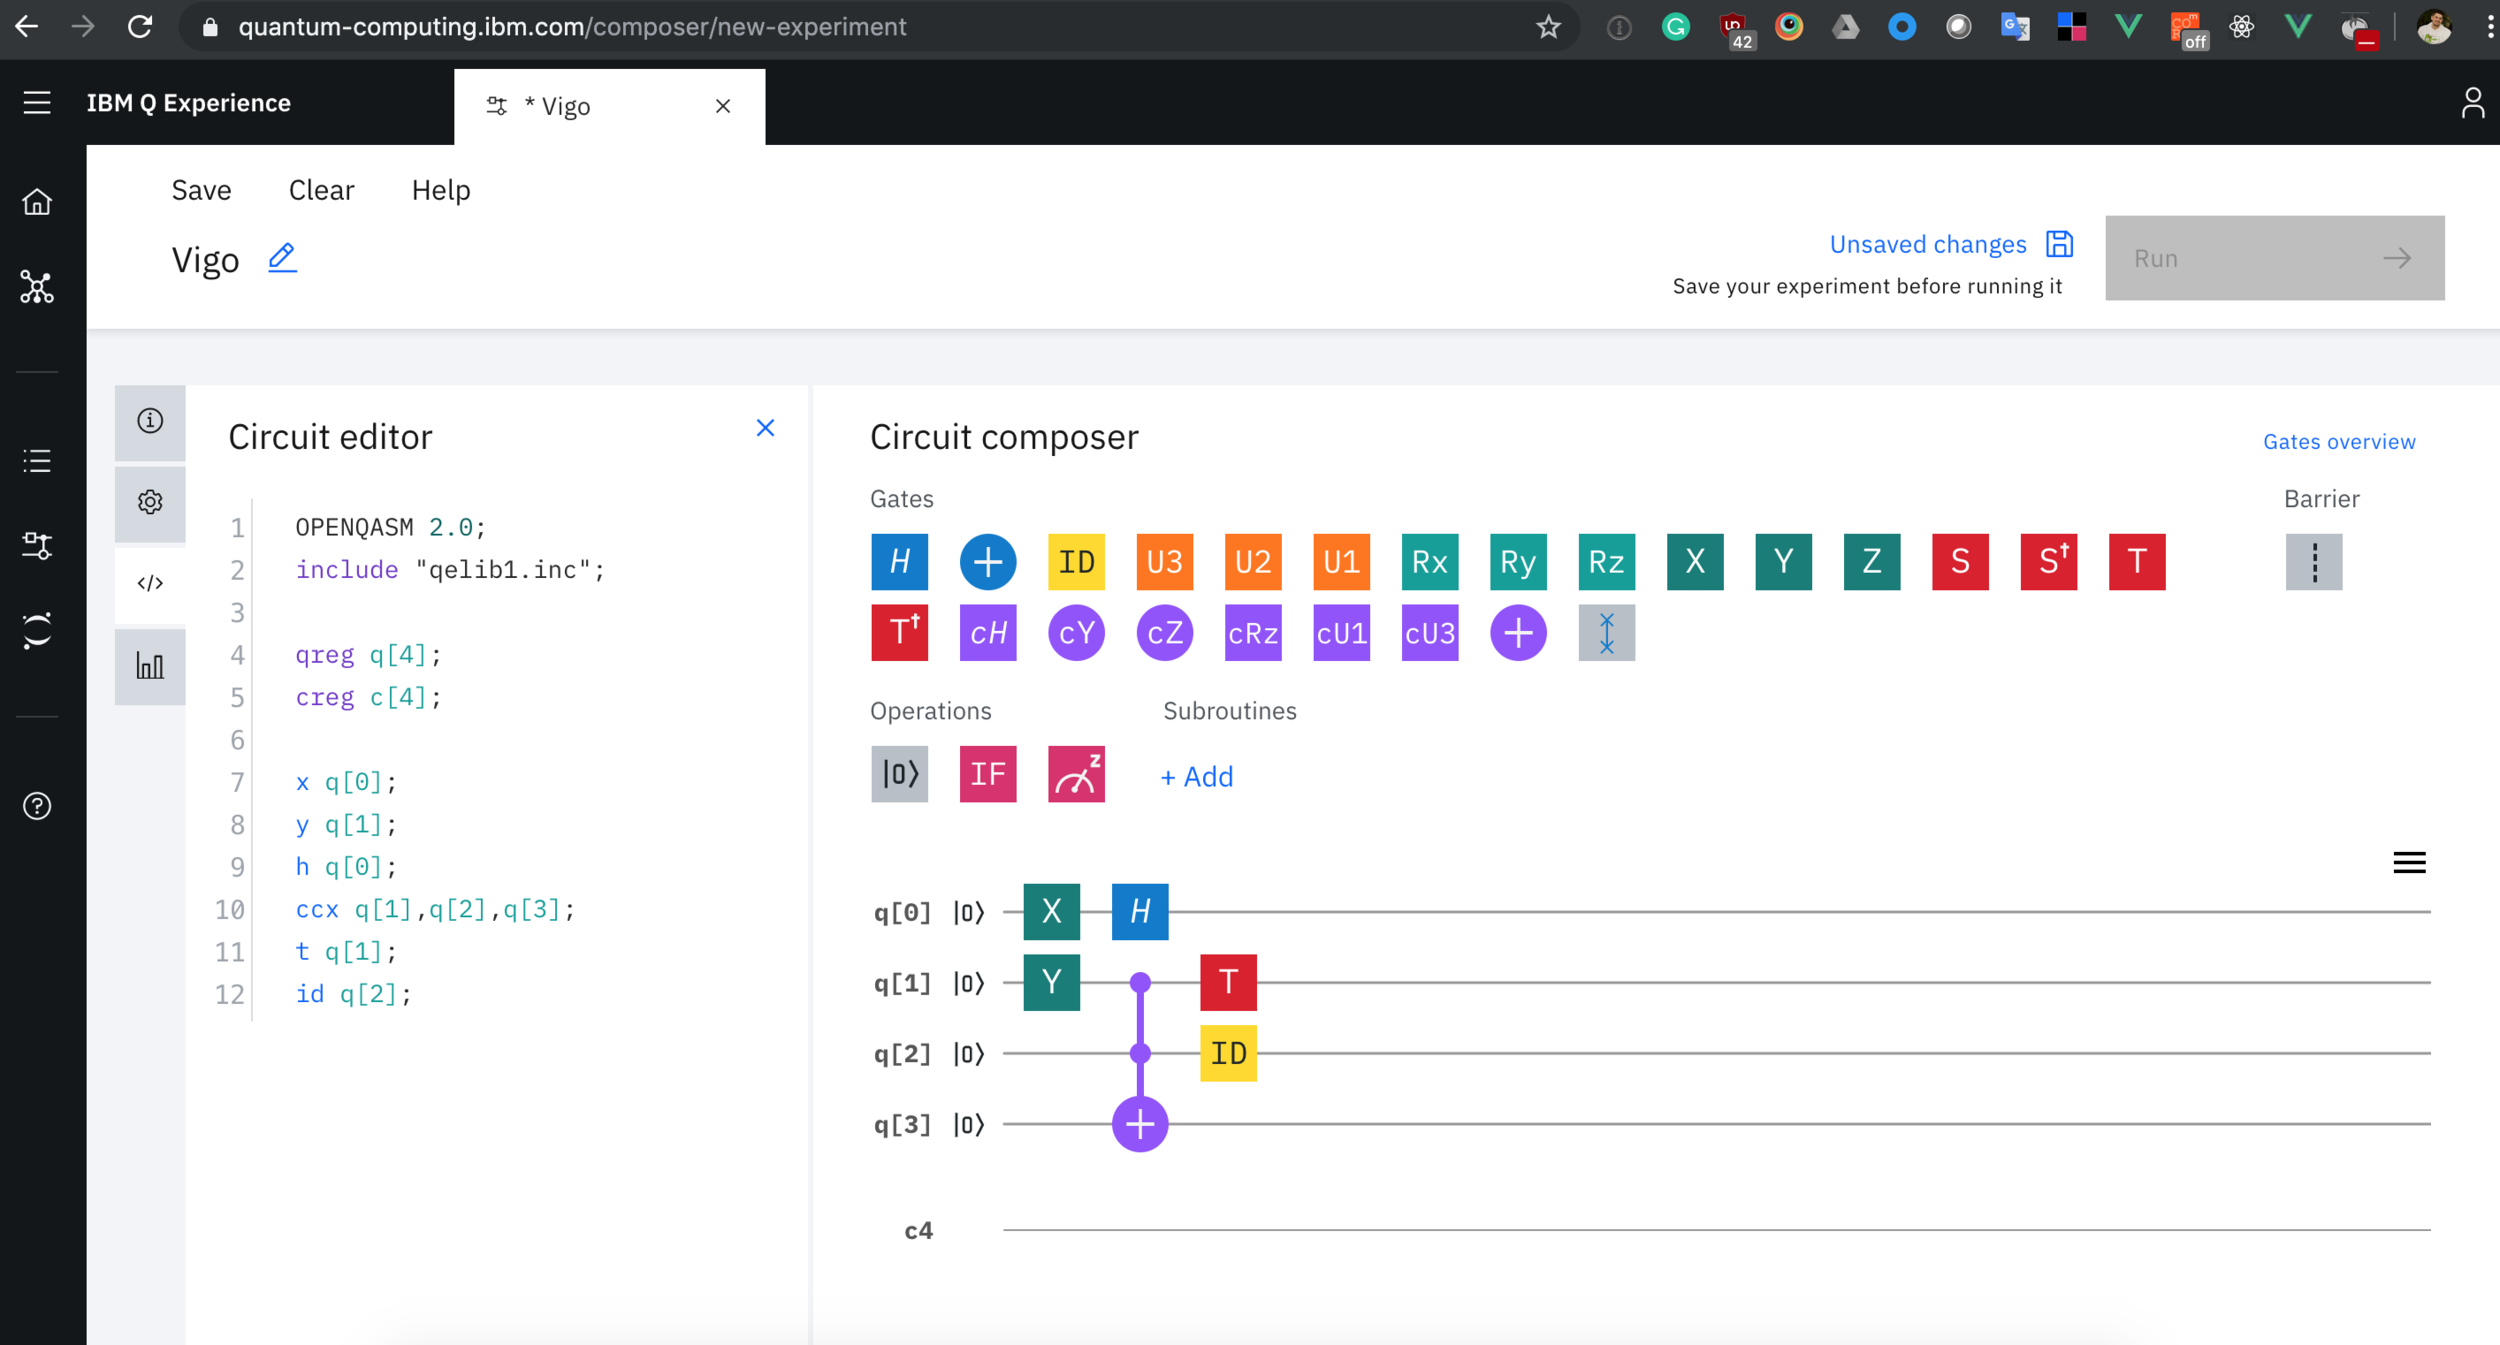The width and height of the screenshot is (2500, 1345).
Task: Select the yellow ID gate swatch
Action: pos(1076,561)
